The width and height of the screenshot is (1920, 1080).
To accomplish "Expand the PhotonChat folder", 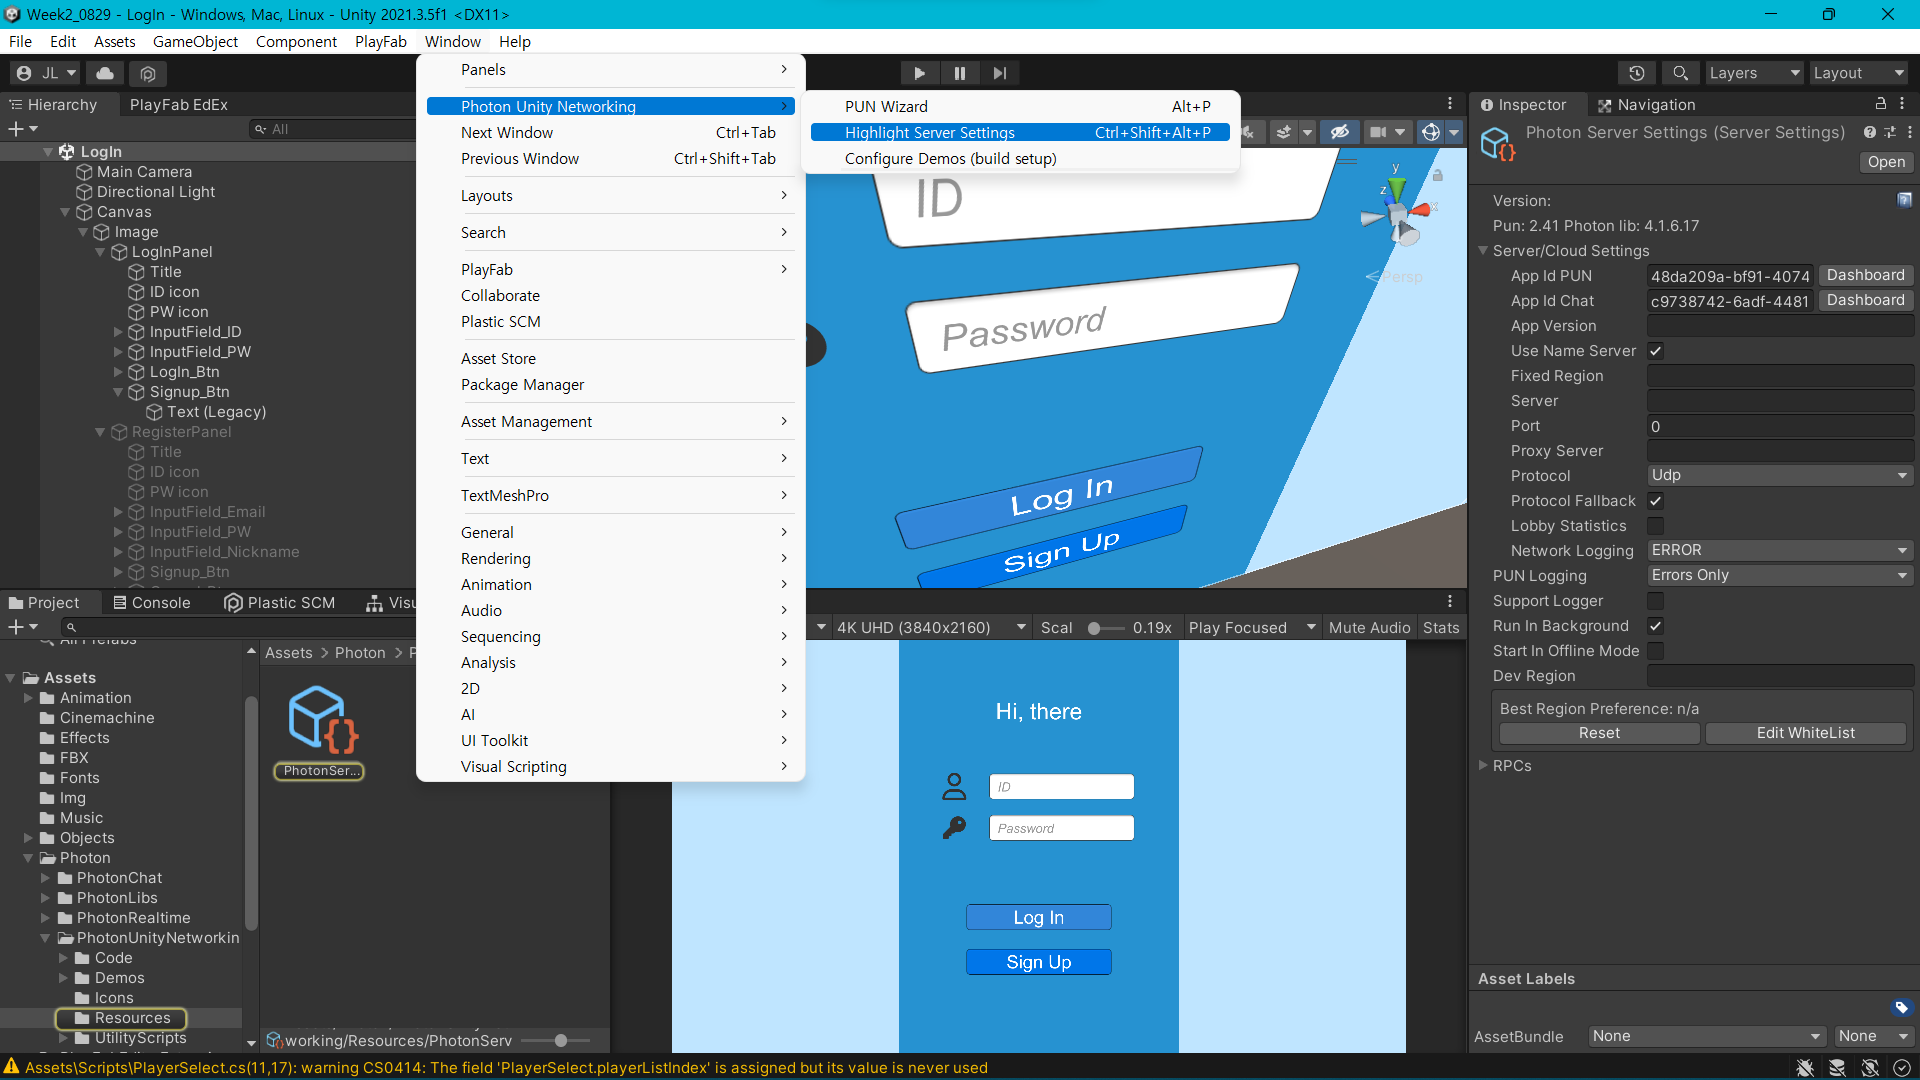I will [x=45, y=878].
